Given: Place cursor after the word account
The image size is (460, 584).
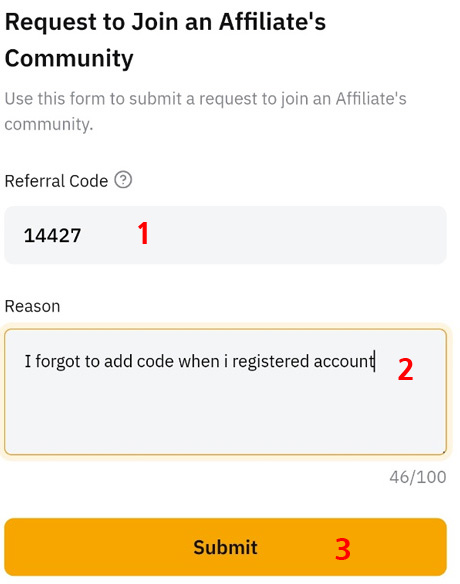Looking at the screenshot, I should (x=375, y=361).
